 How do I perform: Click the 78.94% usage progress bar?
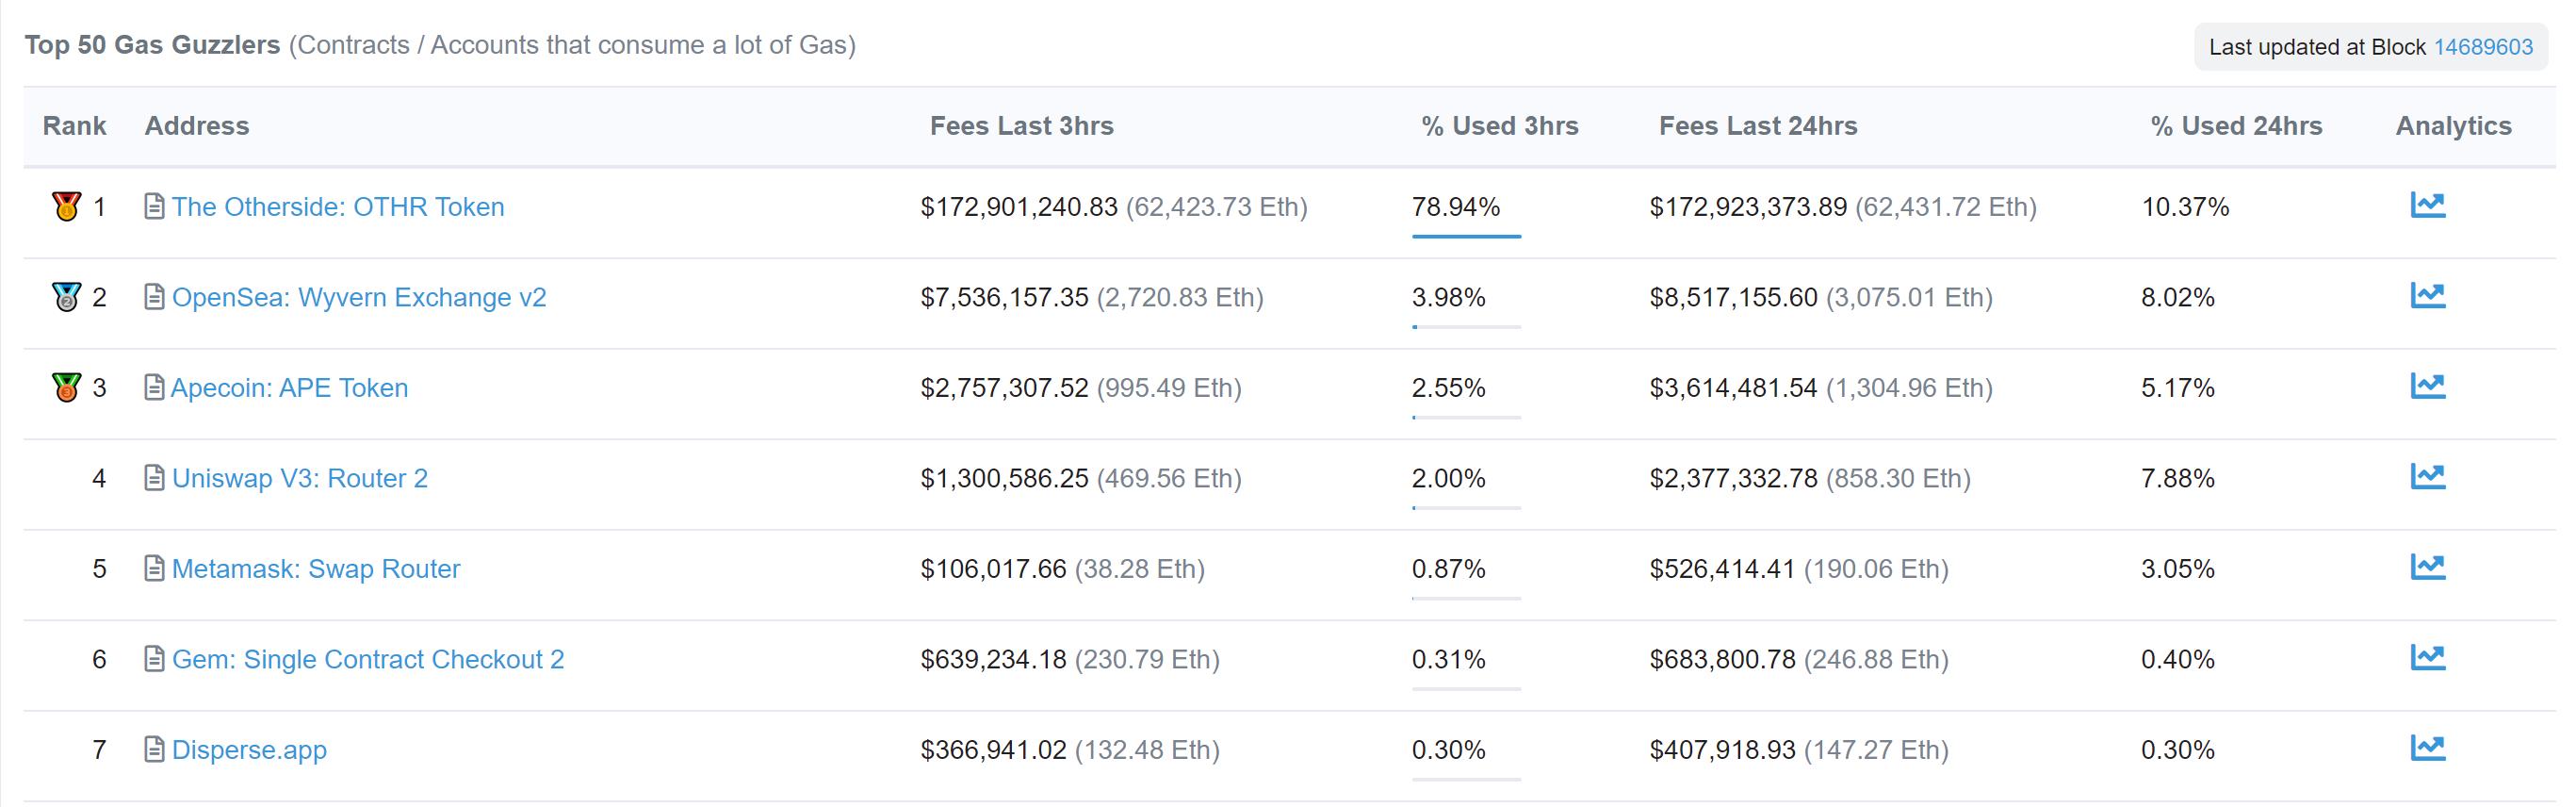pyautogui.click(x=1466, y=236)
